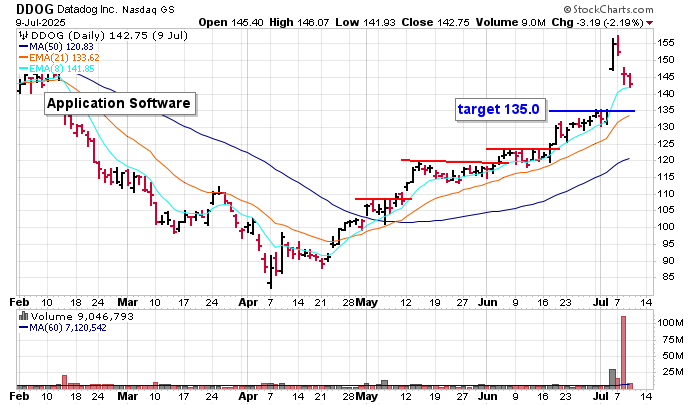Select the EMA(21) 133.62 legend entry
Screen dimensions: 700x405
click(59, 58)
